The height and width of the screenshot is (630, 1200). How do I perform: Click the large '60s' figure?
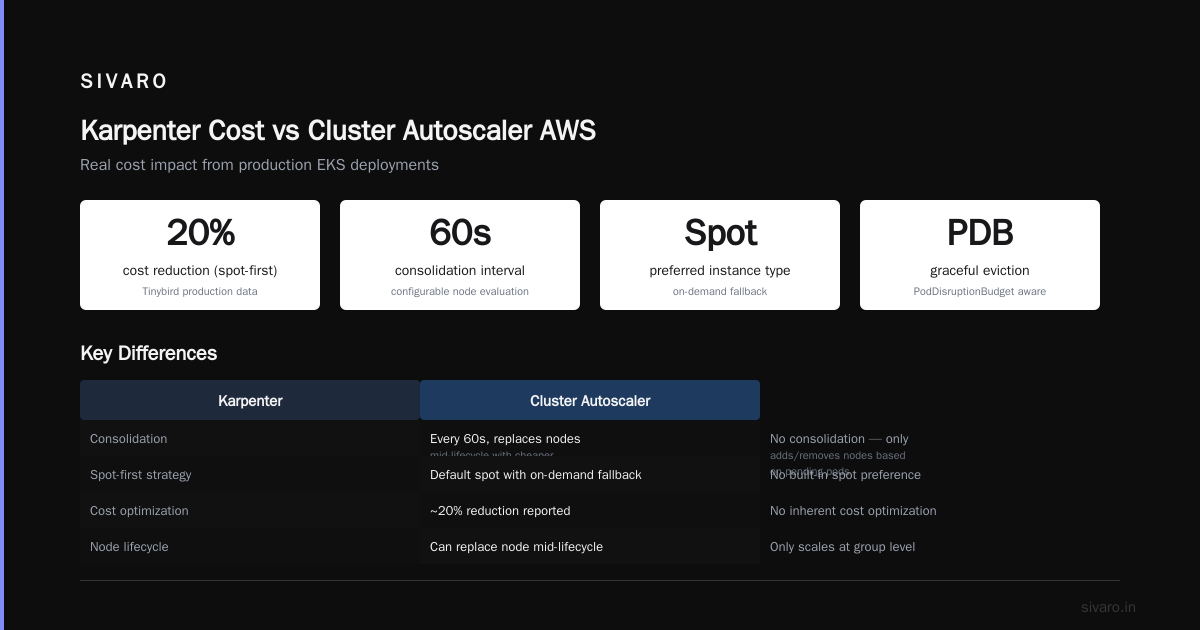pos(460,233)
